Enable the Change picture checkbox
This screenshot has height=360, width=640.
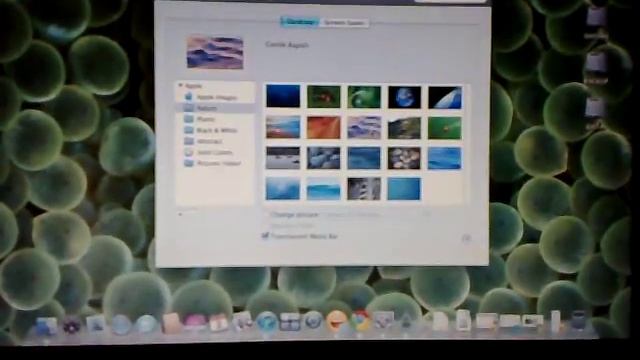[266, 214]
